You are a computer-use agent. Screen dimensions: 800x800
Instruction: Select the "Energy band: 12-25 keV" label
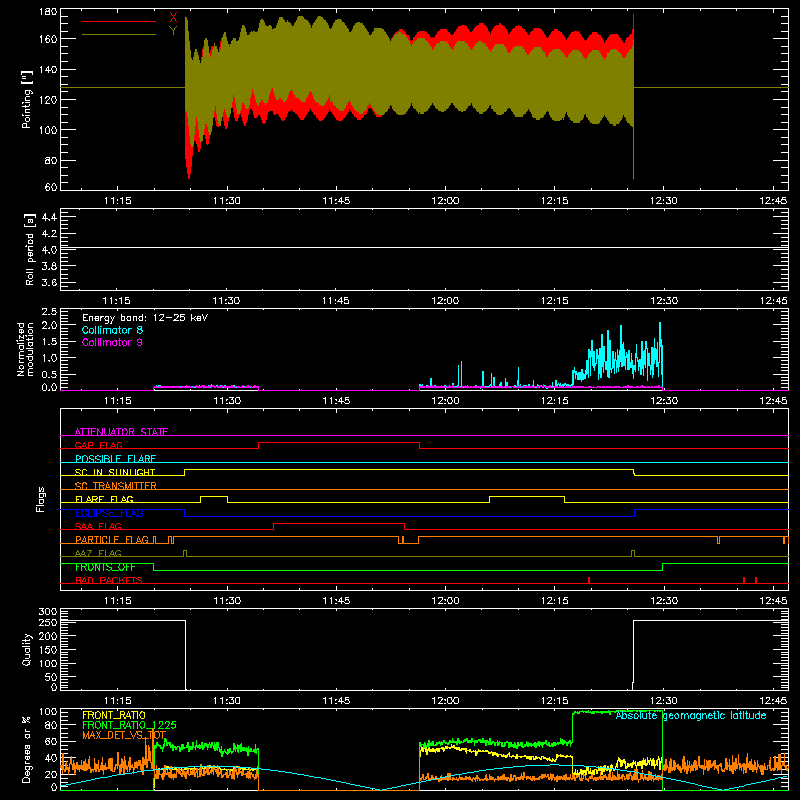145,318
